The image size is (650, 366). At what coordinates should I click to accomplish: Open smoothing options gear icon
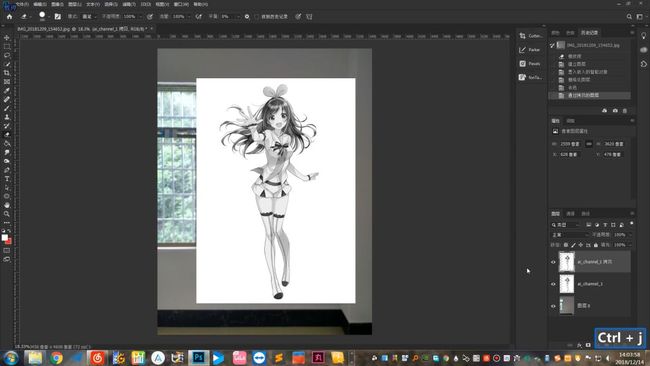click(x=247, y=17)
